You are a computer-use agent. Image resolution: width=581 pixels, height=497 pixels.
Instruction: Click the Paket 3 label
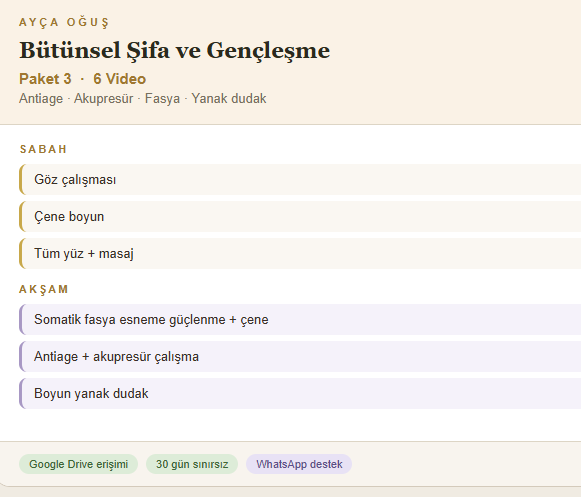[45, 79]
